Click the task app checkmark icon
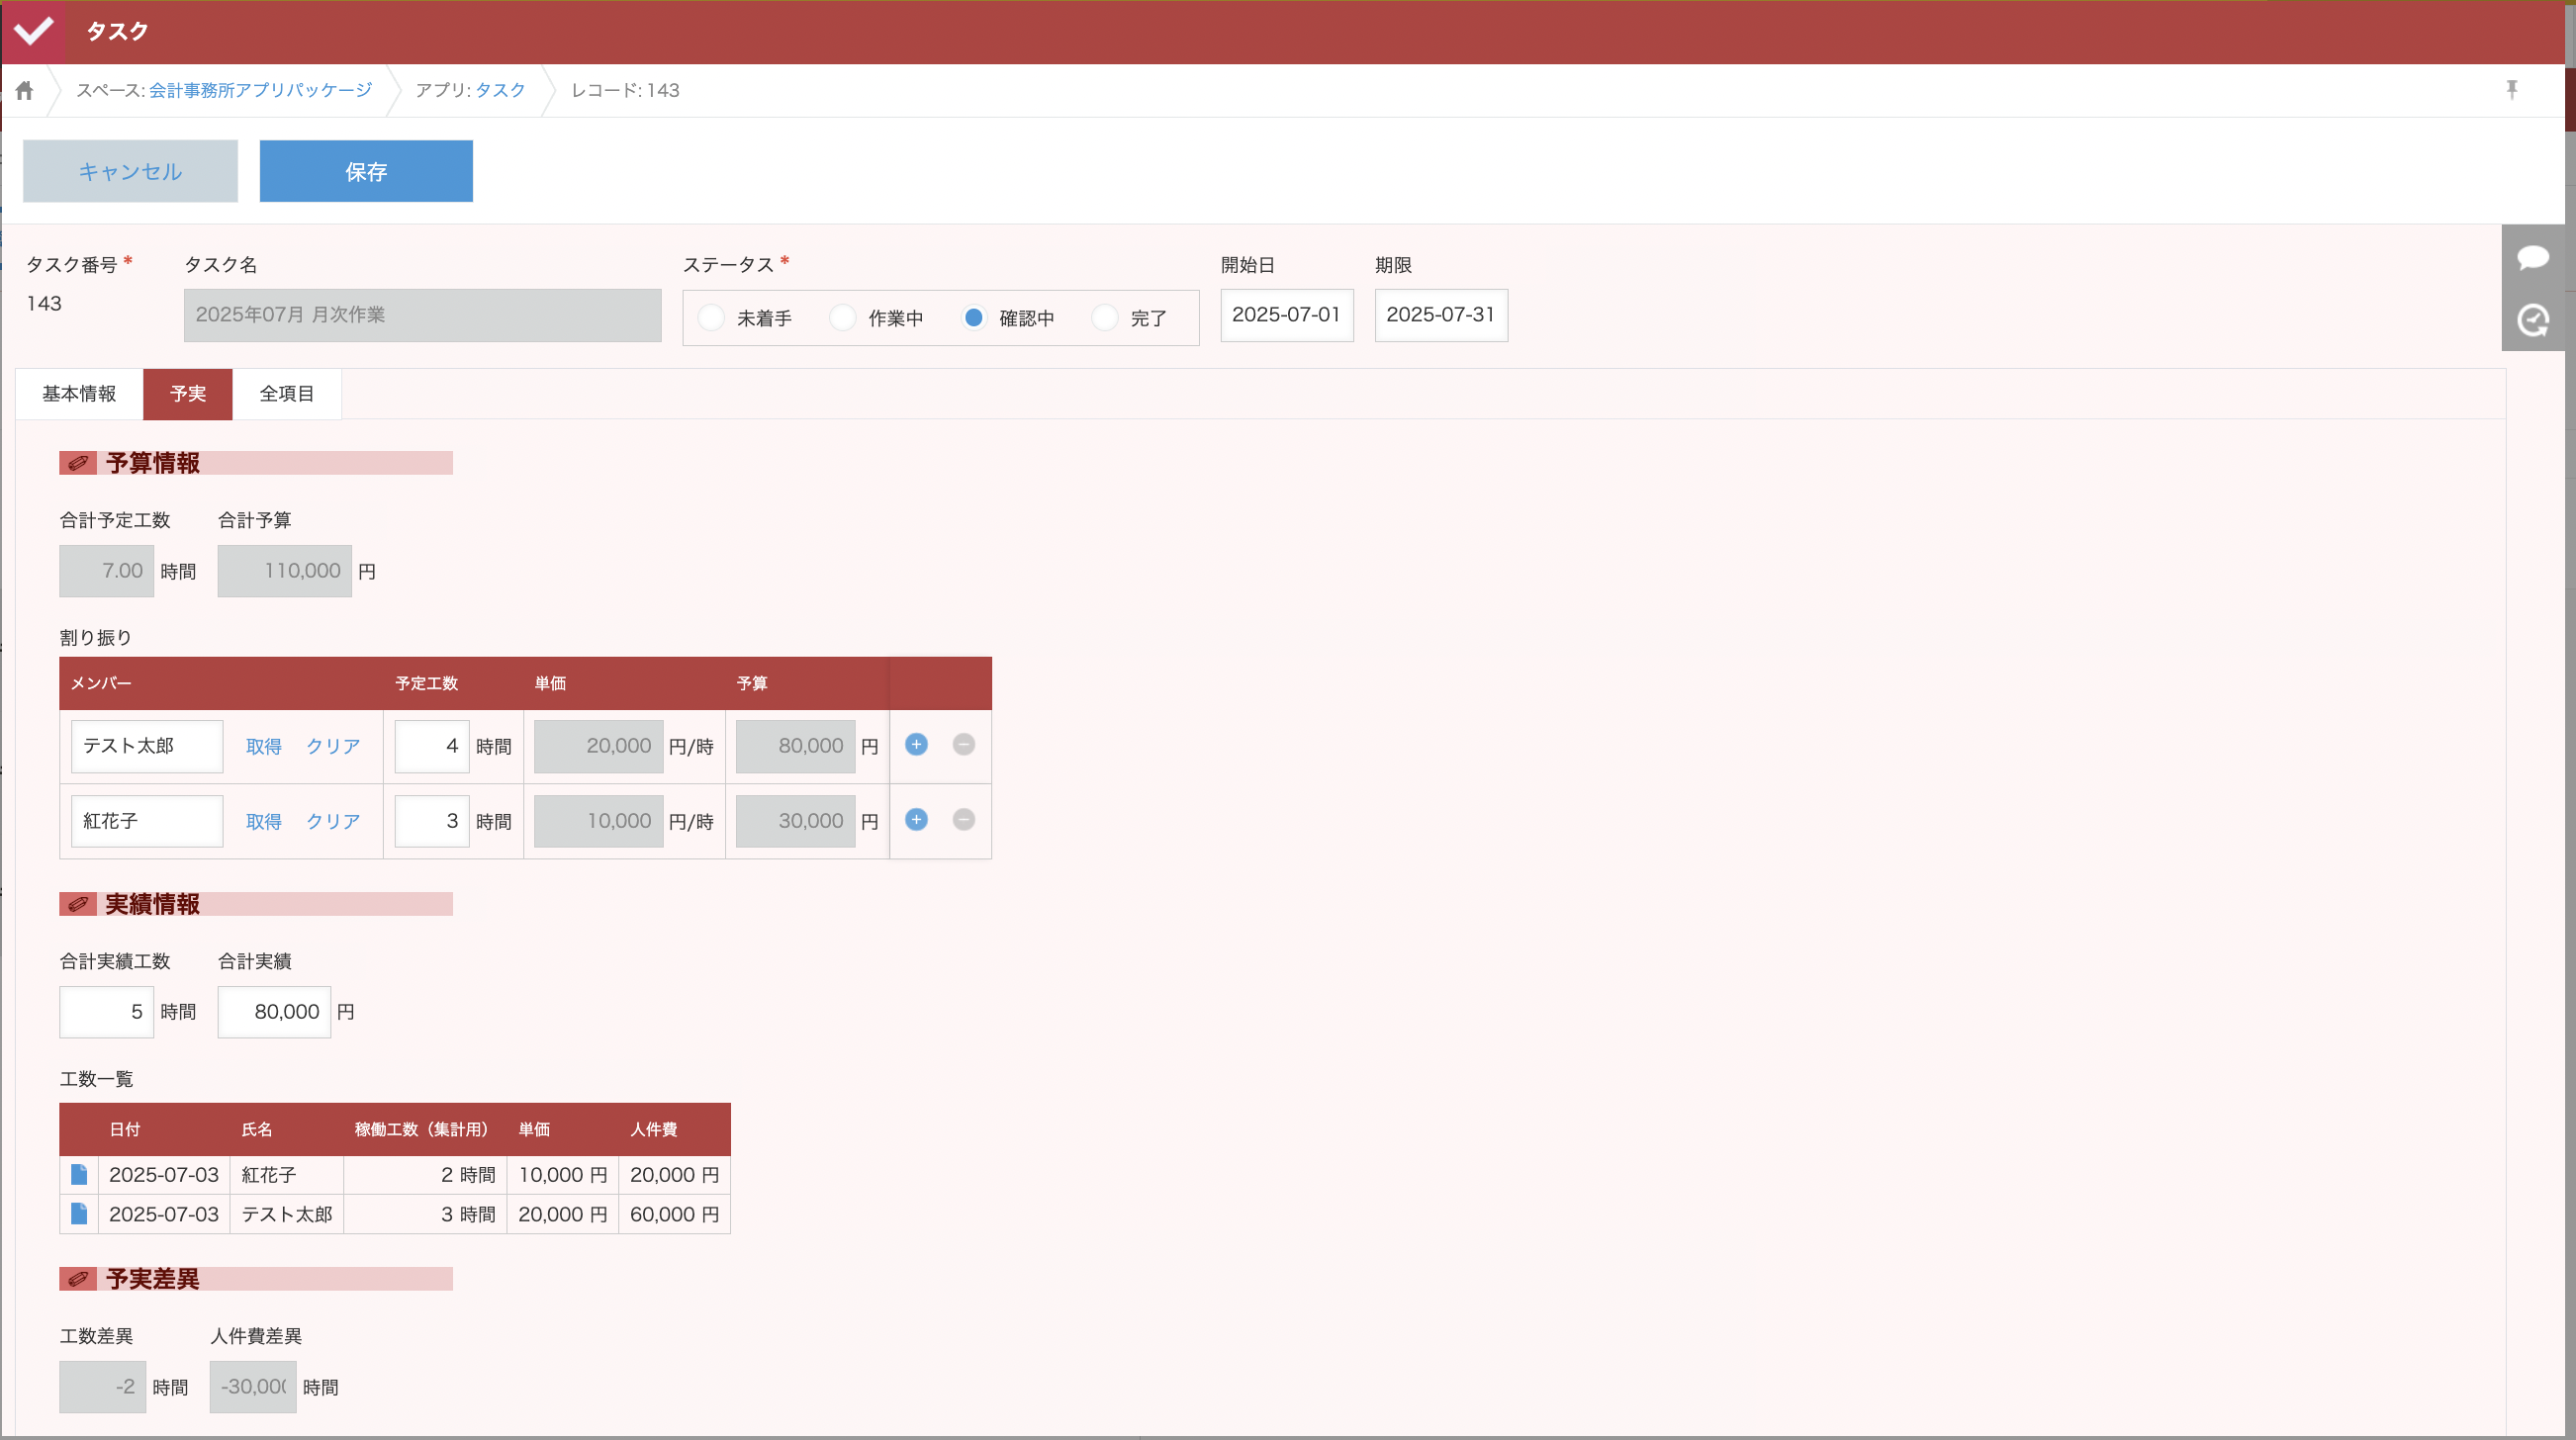 pos(33,31)
